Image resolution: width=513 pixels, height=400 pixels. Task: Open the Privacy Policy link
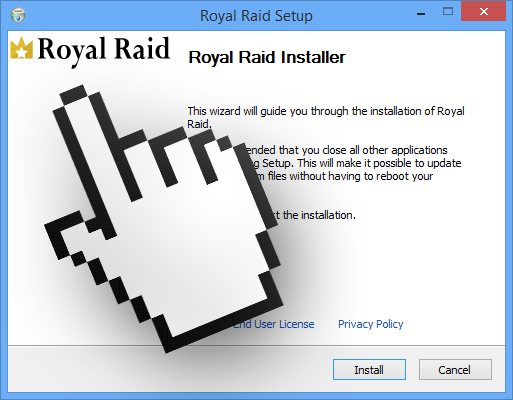click(x=371, y=324)
